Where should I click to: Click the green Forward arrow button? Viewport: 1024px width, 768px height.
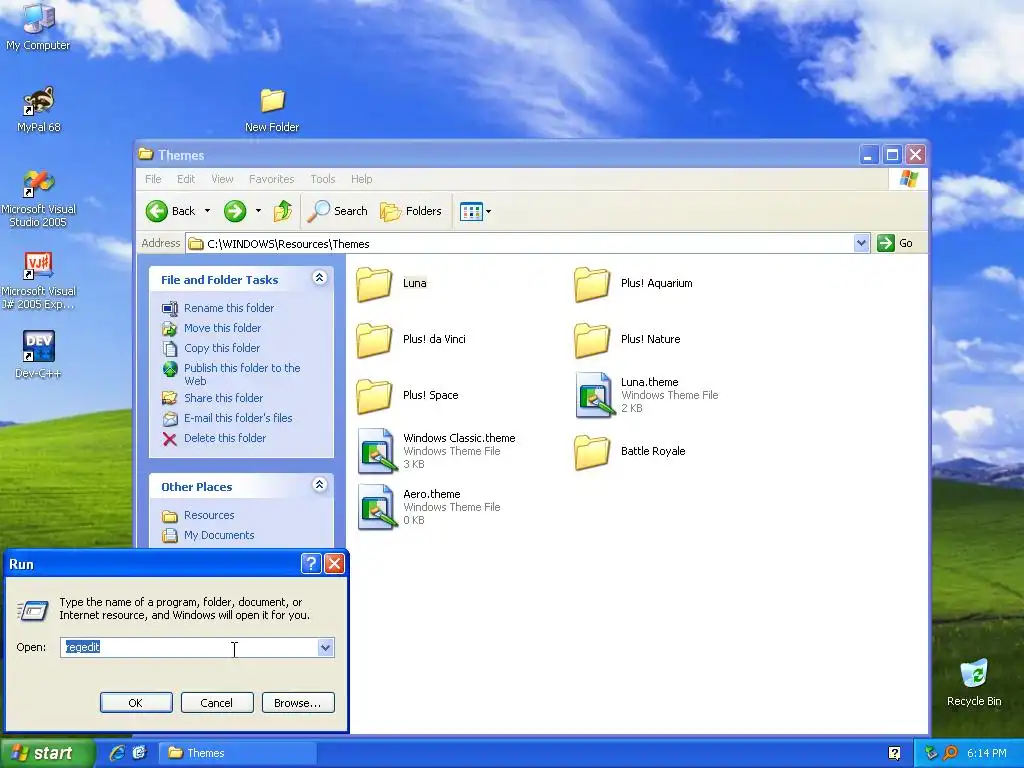click(235, 211)
